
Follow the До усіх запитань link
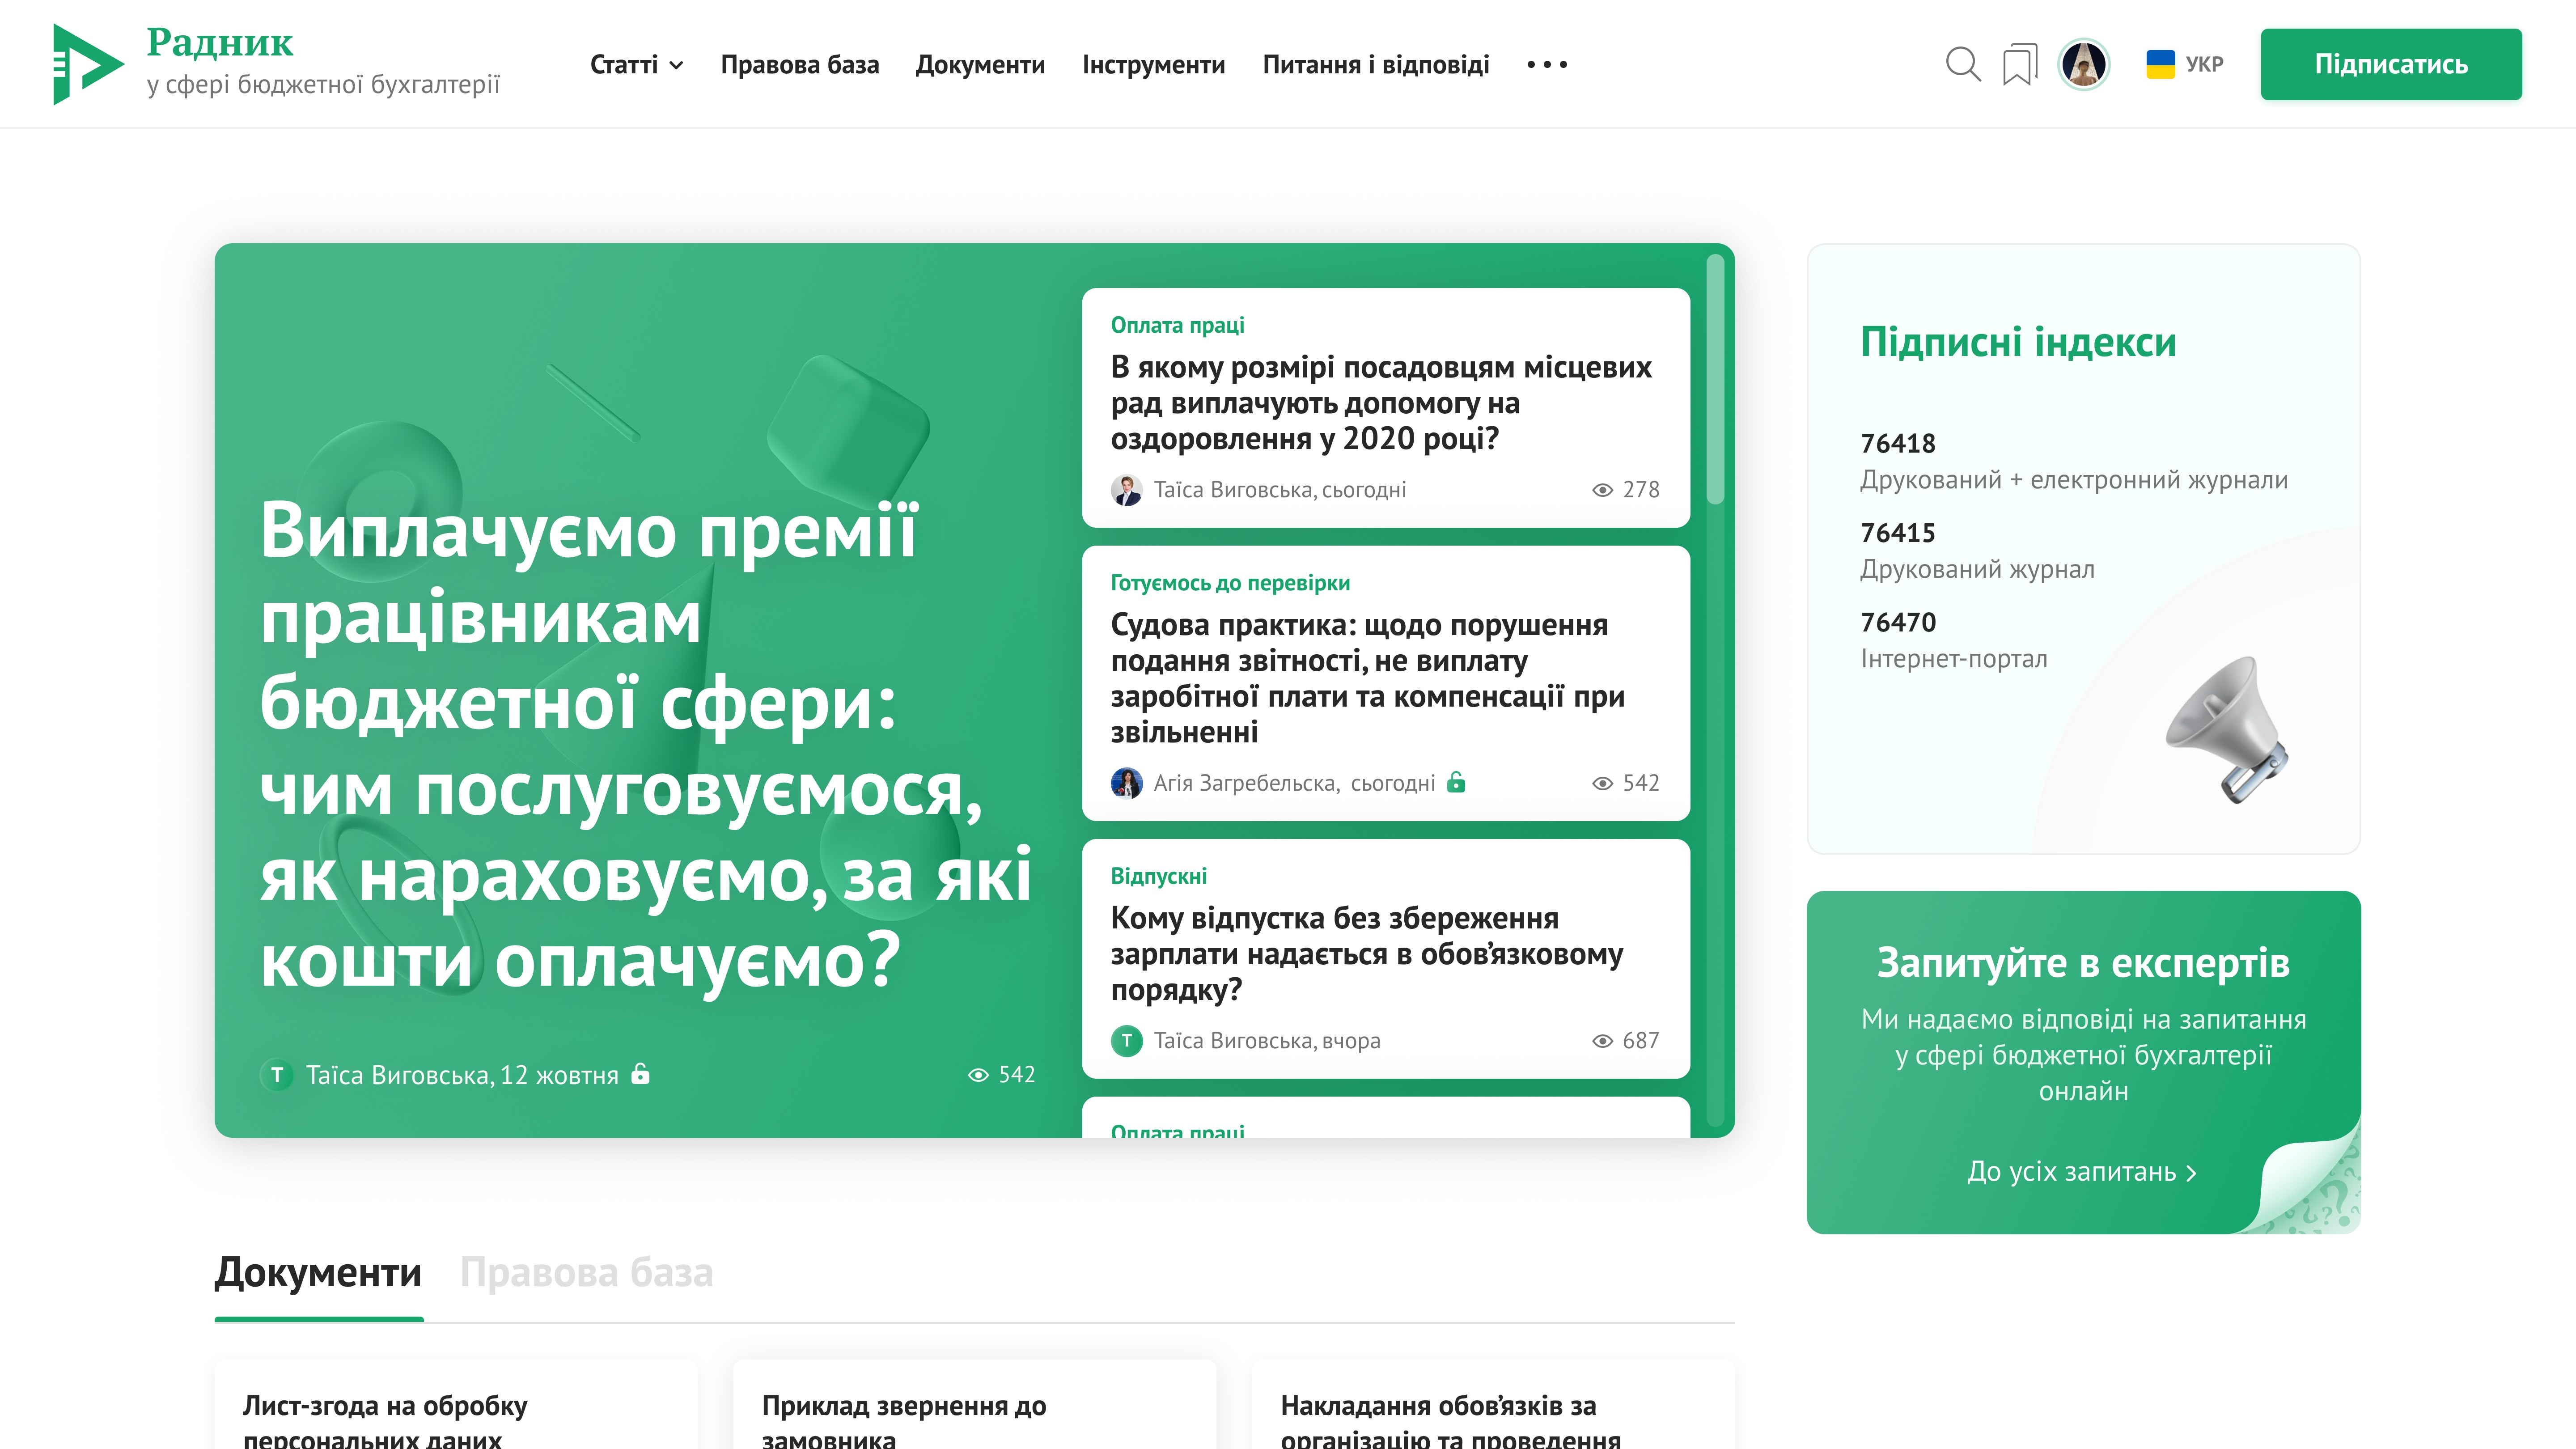pyautogui.click(x=2082, y=1171)
